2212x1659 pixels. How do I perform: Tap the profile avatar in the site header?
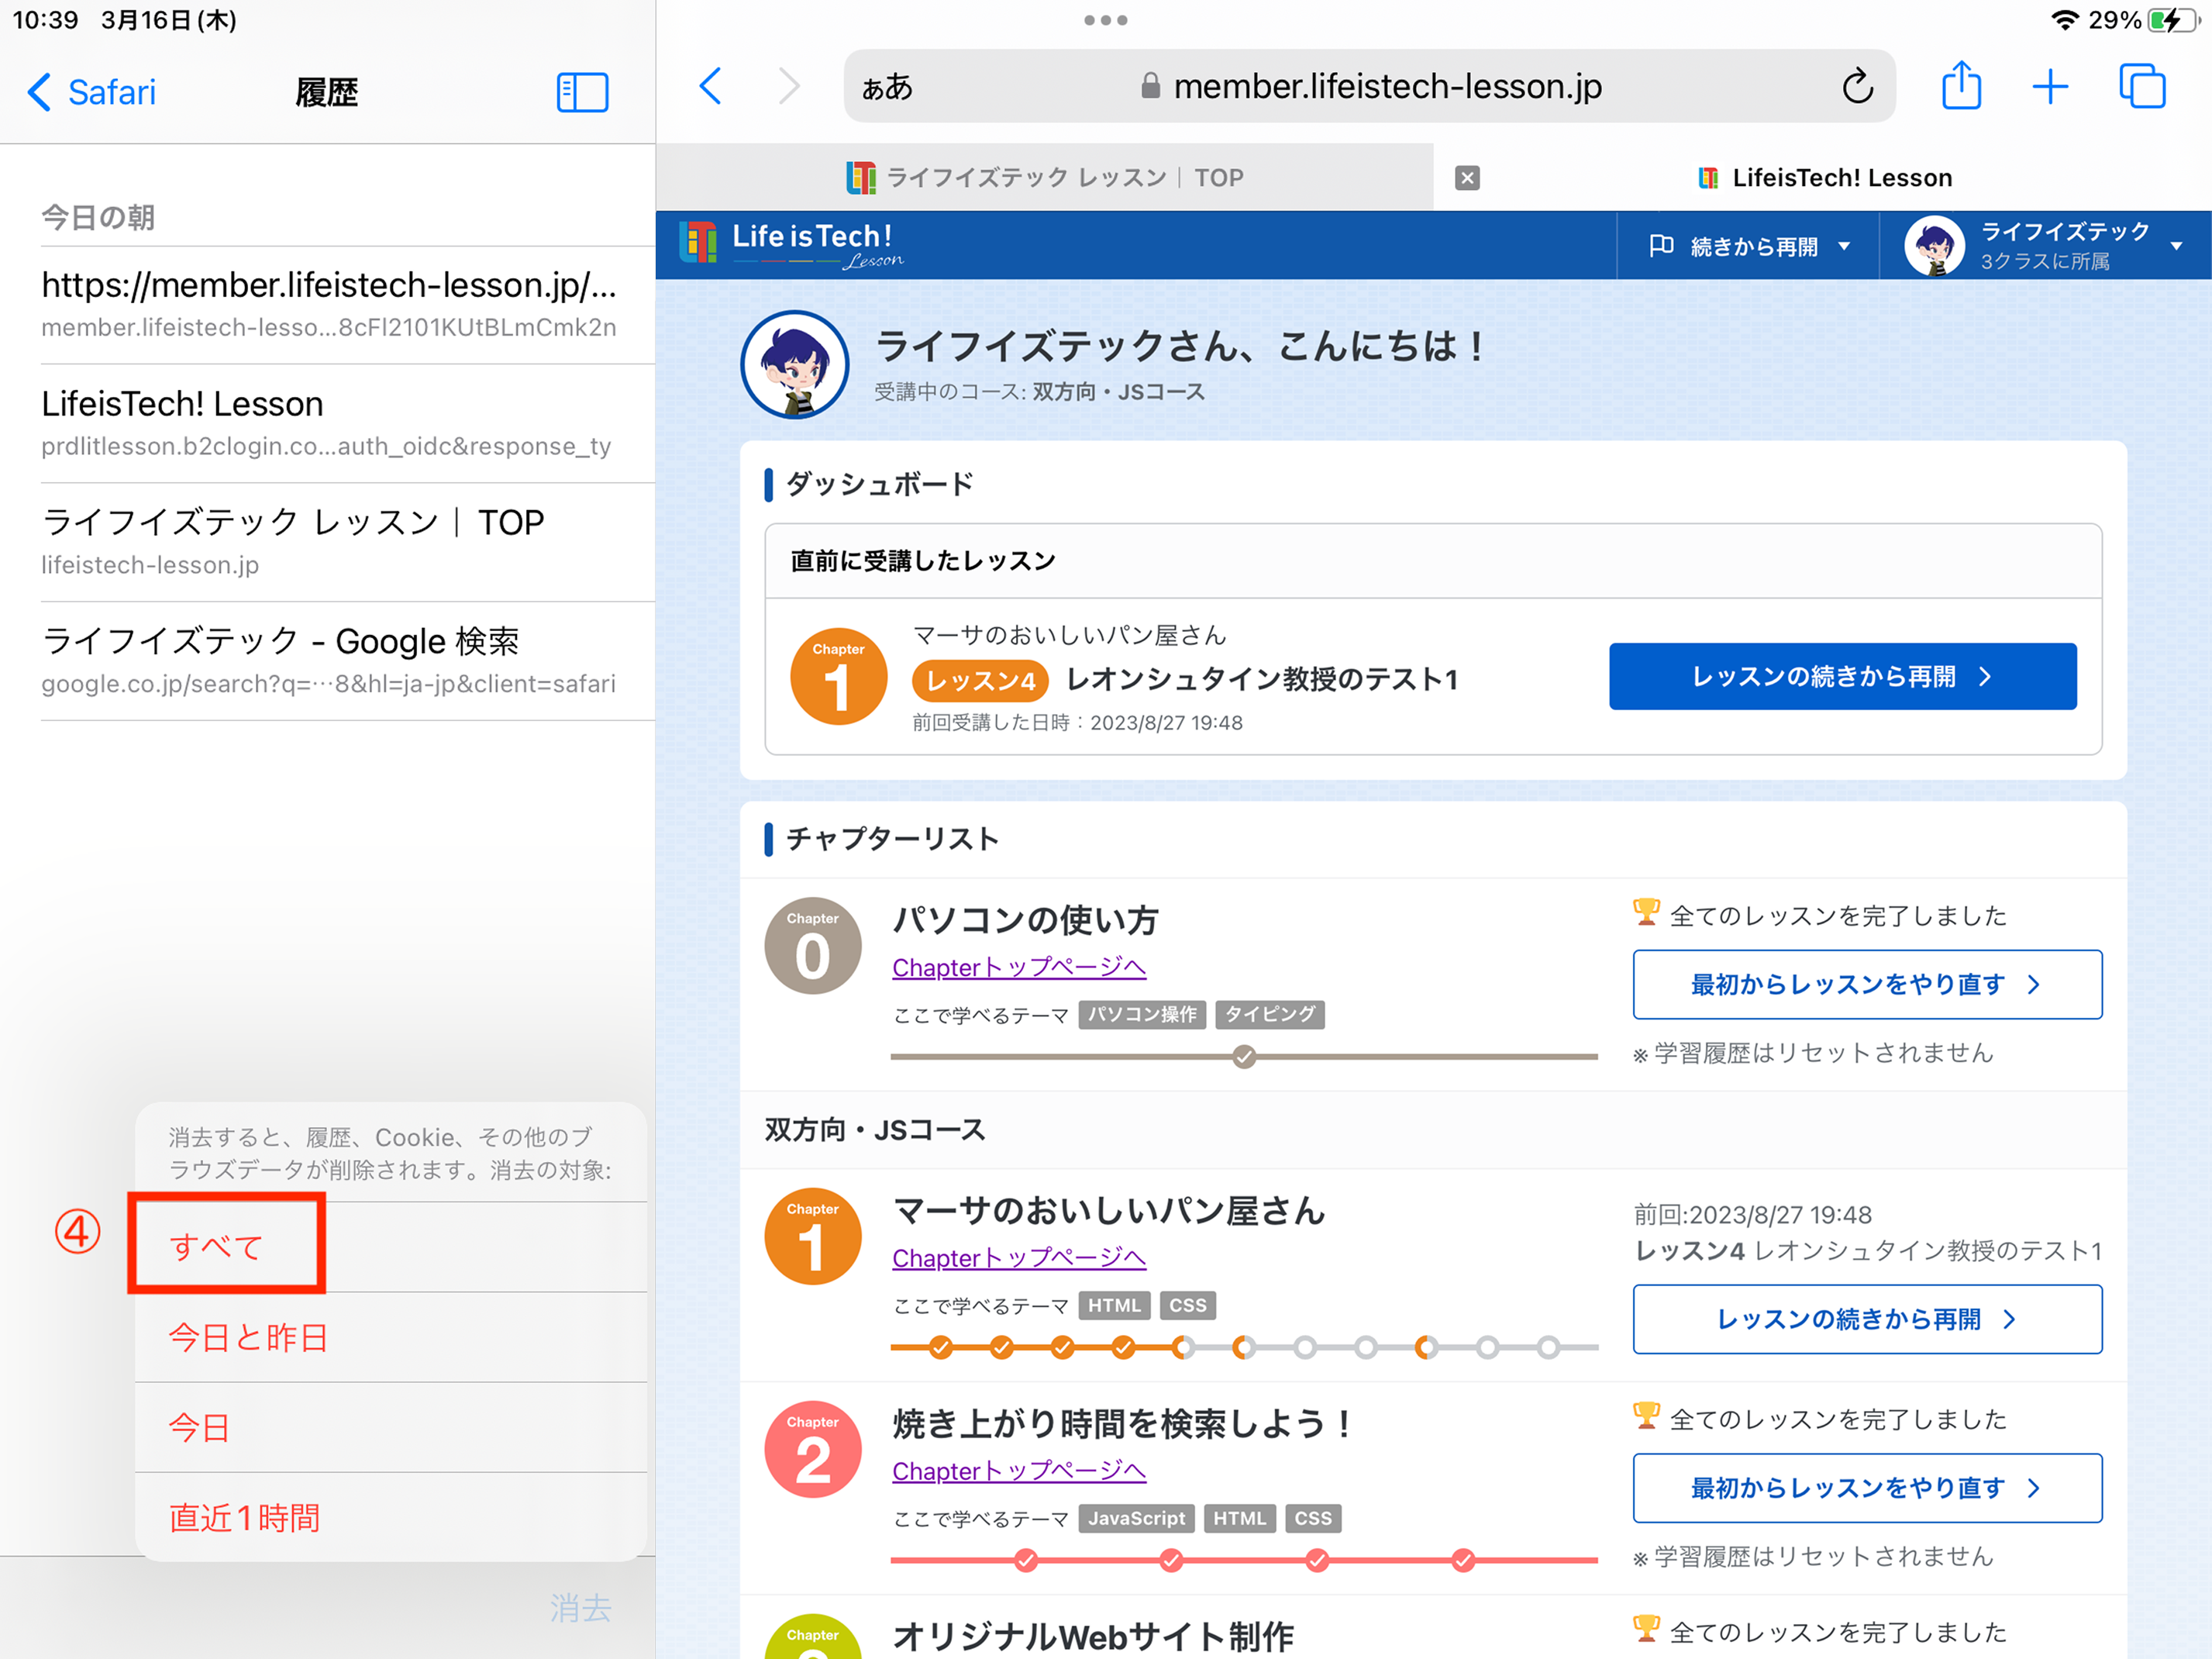click(1934, 245)
